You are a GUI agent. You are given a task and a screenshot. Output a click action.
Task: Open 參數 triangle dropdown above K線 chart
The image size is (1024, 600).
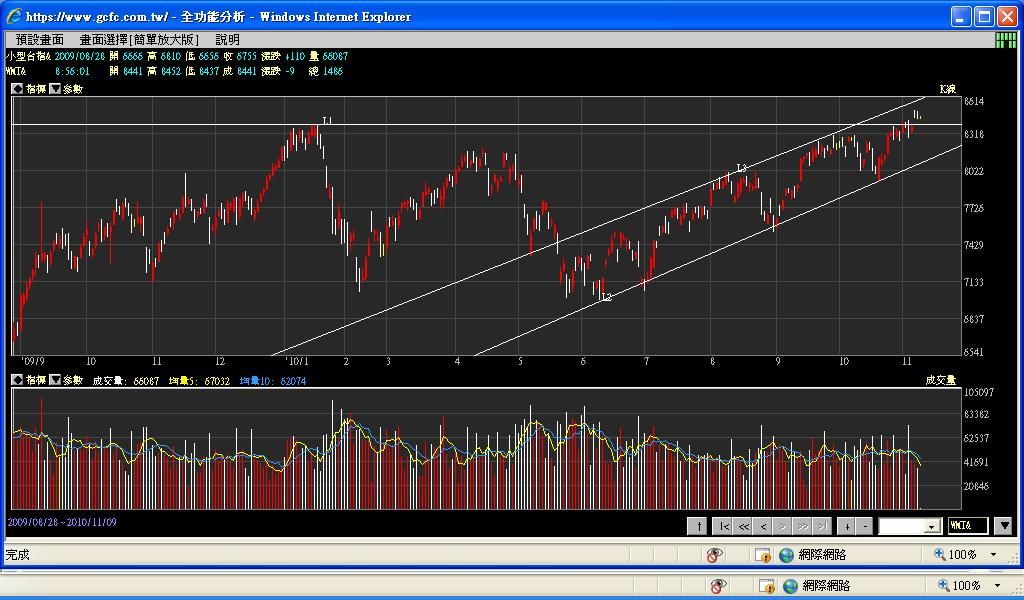pyautogui.click(x=55, y=88)
